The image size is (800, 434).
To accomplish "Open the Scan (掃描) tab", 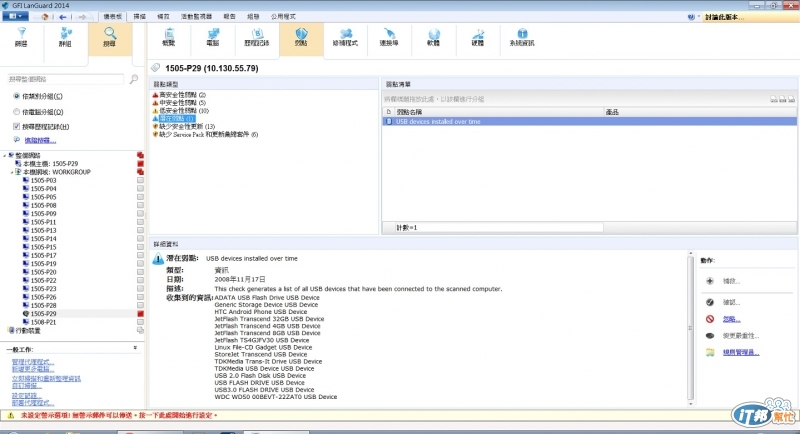I will 140,17.
